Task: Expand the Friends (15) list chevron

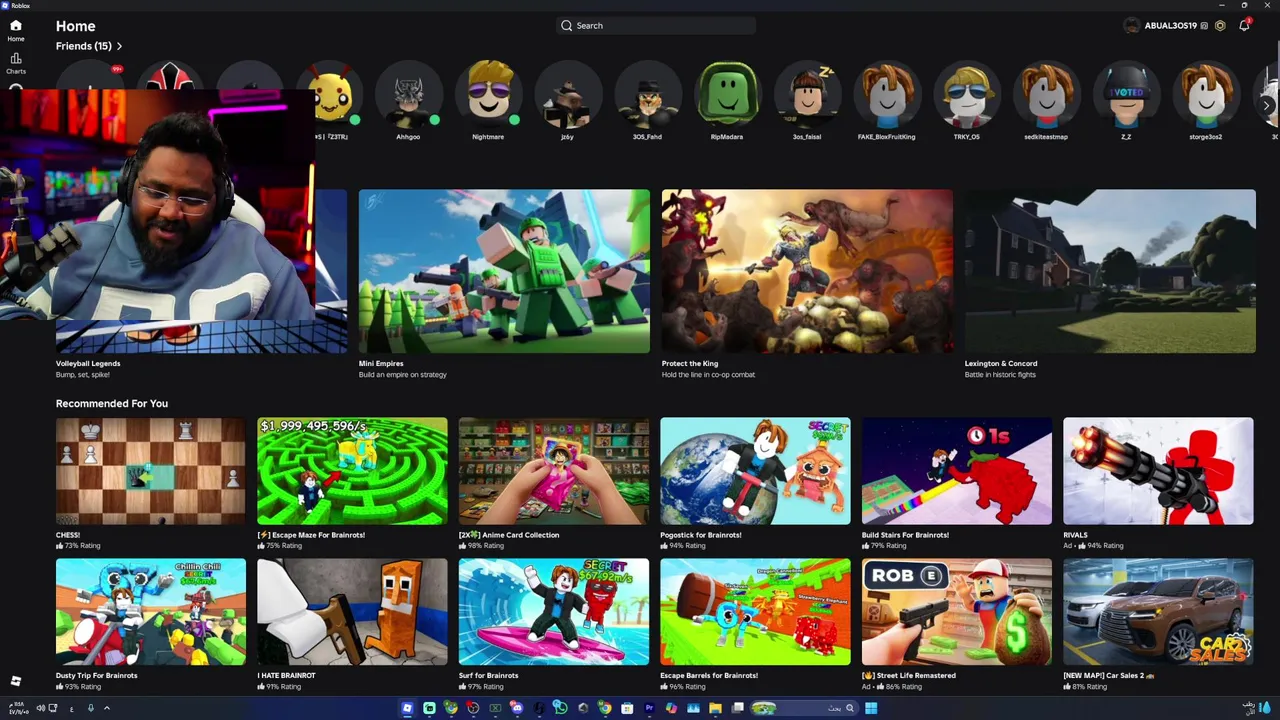Action: 119,46
